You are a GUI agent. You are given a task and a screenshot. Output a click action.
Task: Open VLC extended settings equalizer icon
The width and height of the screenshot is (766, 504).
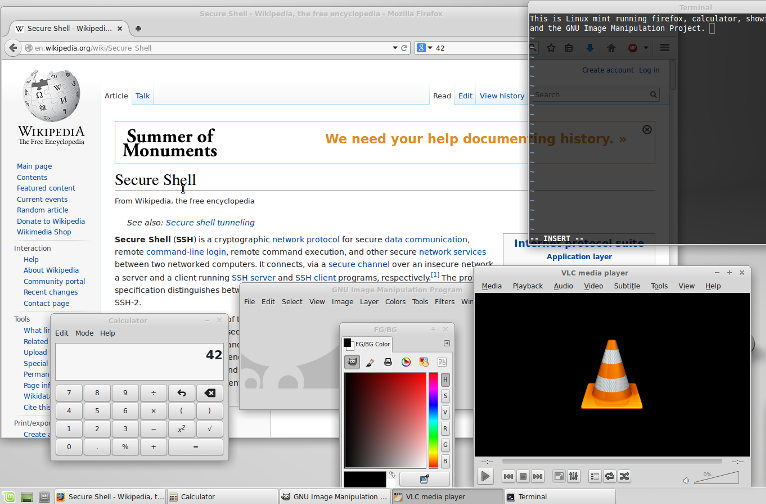click(574, 476)
